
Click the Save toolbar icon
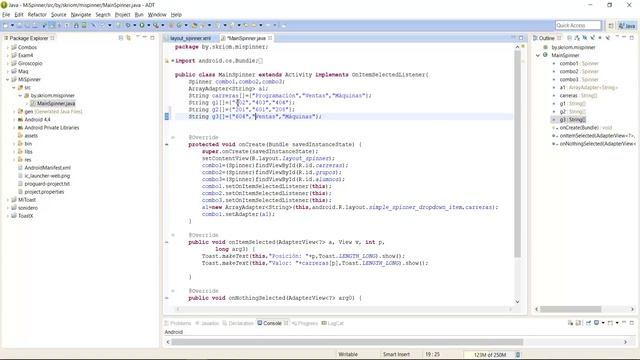(19, 25)
